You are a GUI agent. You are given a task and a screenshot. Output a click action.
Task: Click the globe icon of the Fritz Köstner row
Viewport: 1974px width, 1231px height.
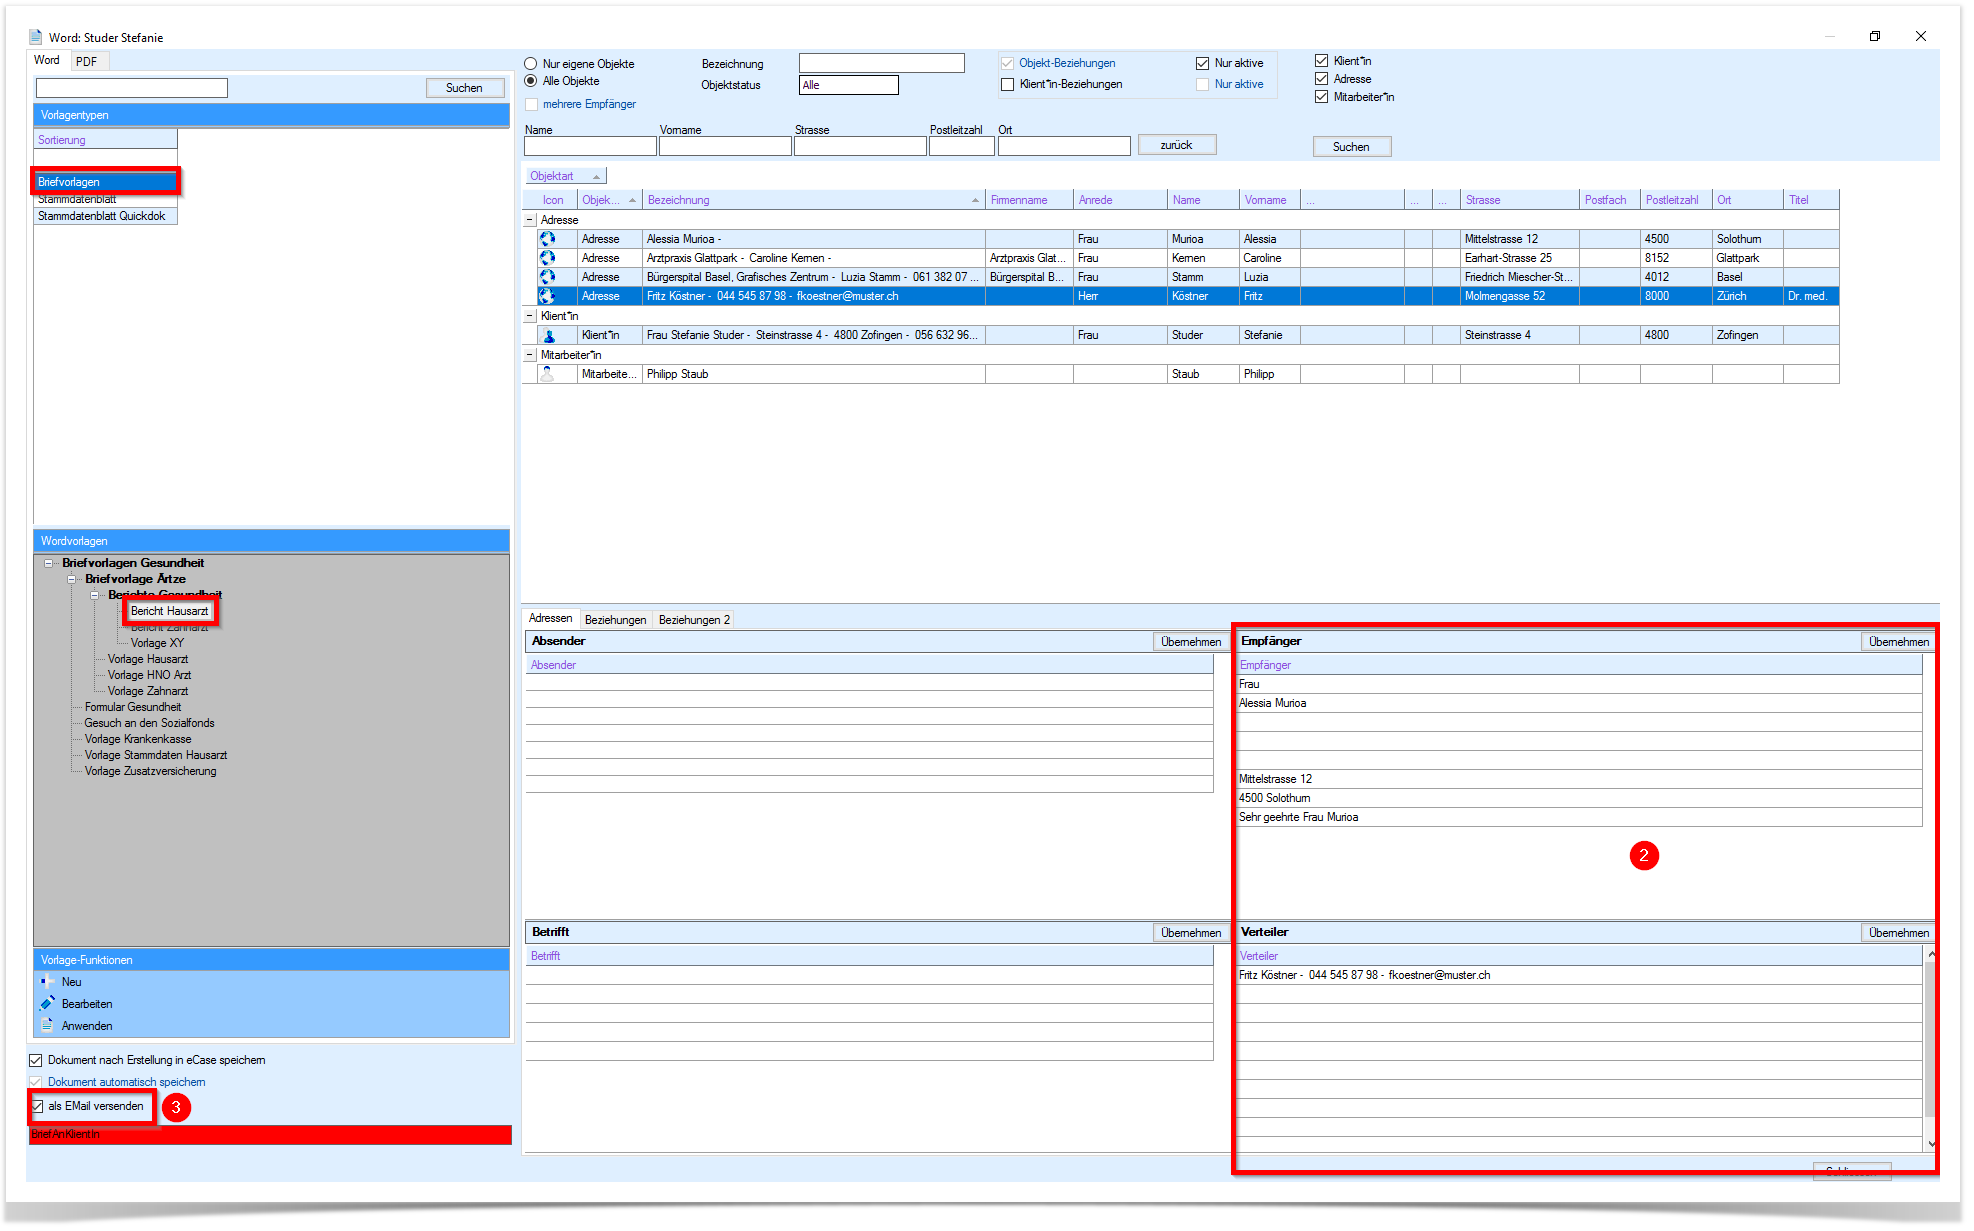coord(547,296)
